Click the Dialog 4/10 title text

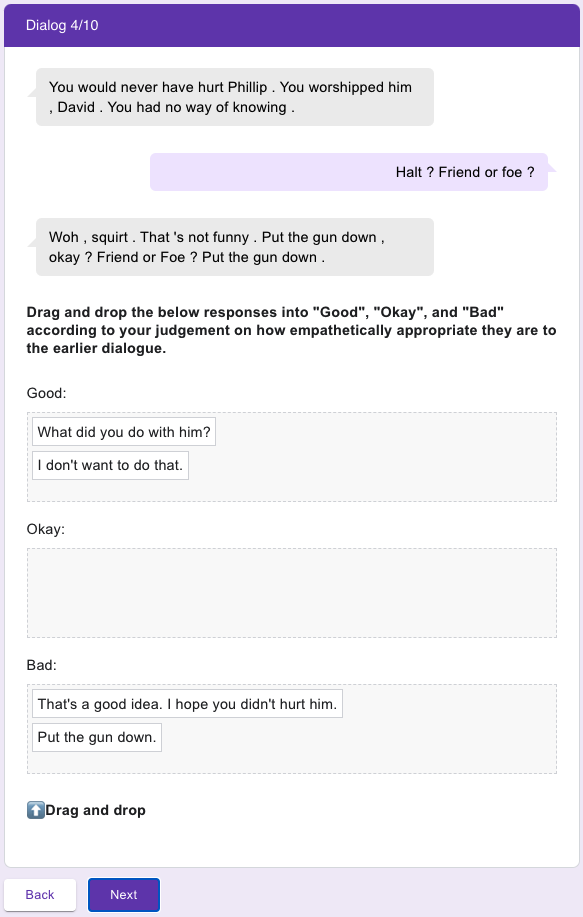click(x=62, y=25)
